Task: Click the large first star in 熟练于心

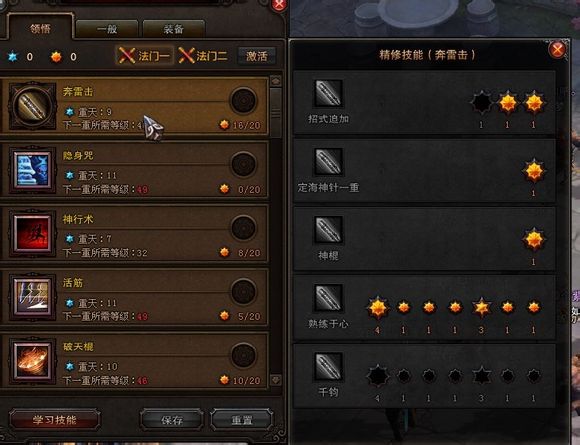Action: click(x=378, y=308)
